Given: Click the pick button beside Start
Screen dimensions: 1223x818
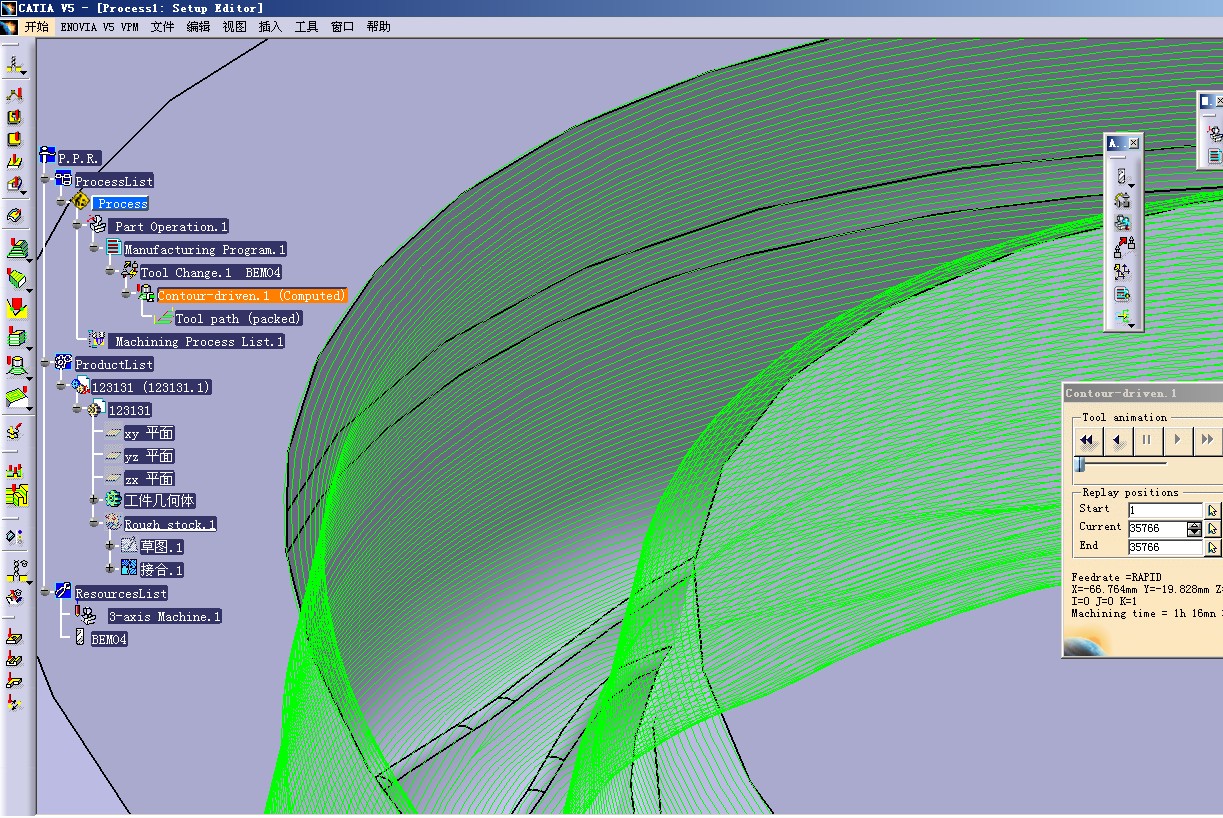Looking at the screenshot, I should (x=1213, y=510).
